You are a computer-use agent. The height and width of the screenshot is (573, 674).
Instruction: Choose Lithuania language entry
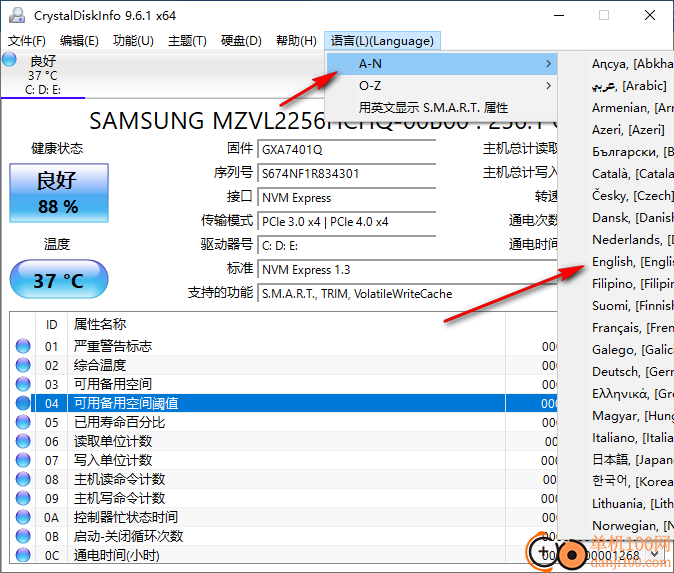click(616, 503)
